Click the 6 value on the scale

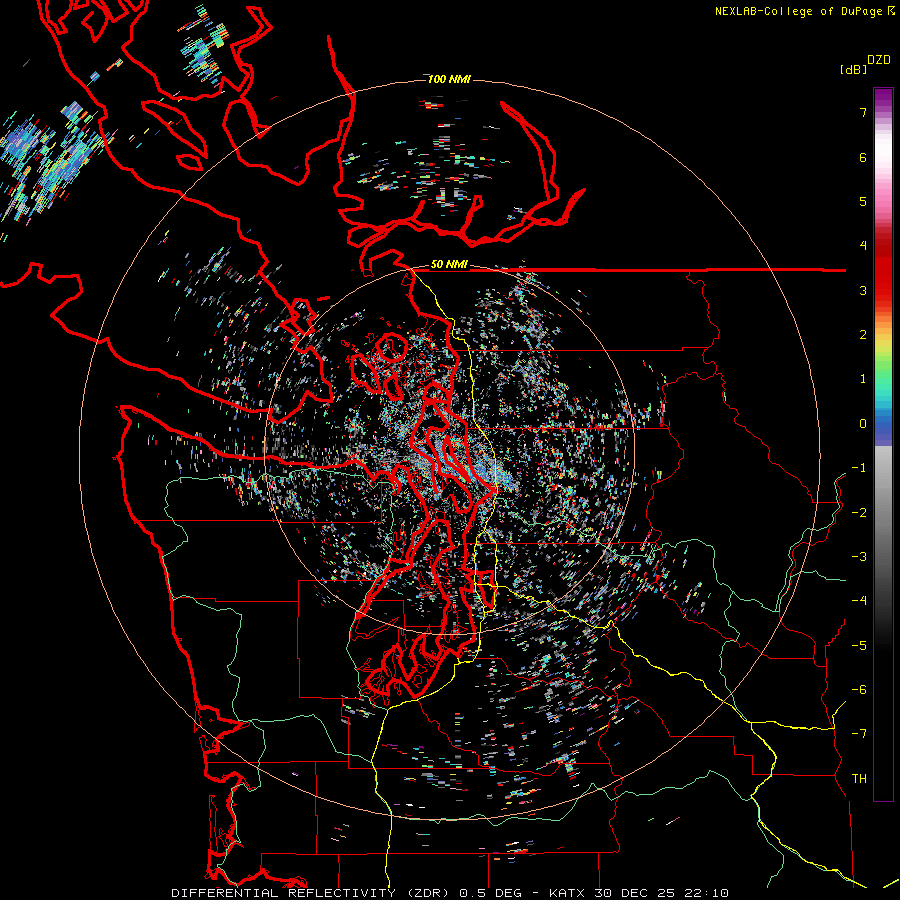863,157
